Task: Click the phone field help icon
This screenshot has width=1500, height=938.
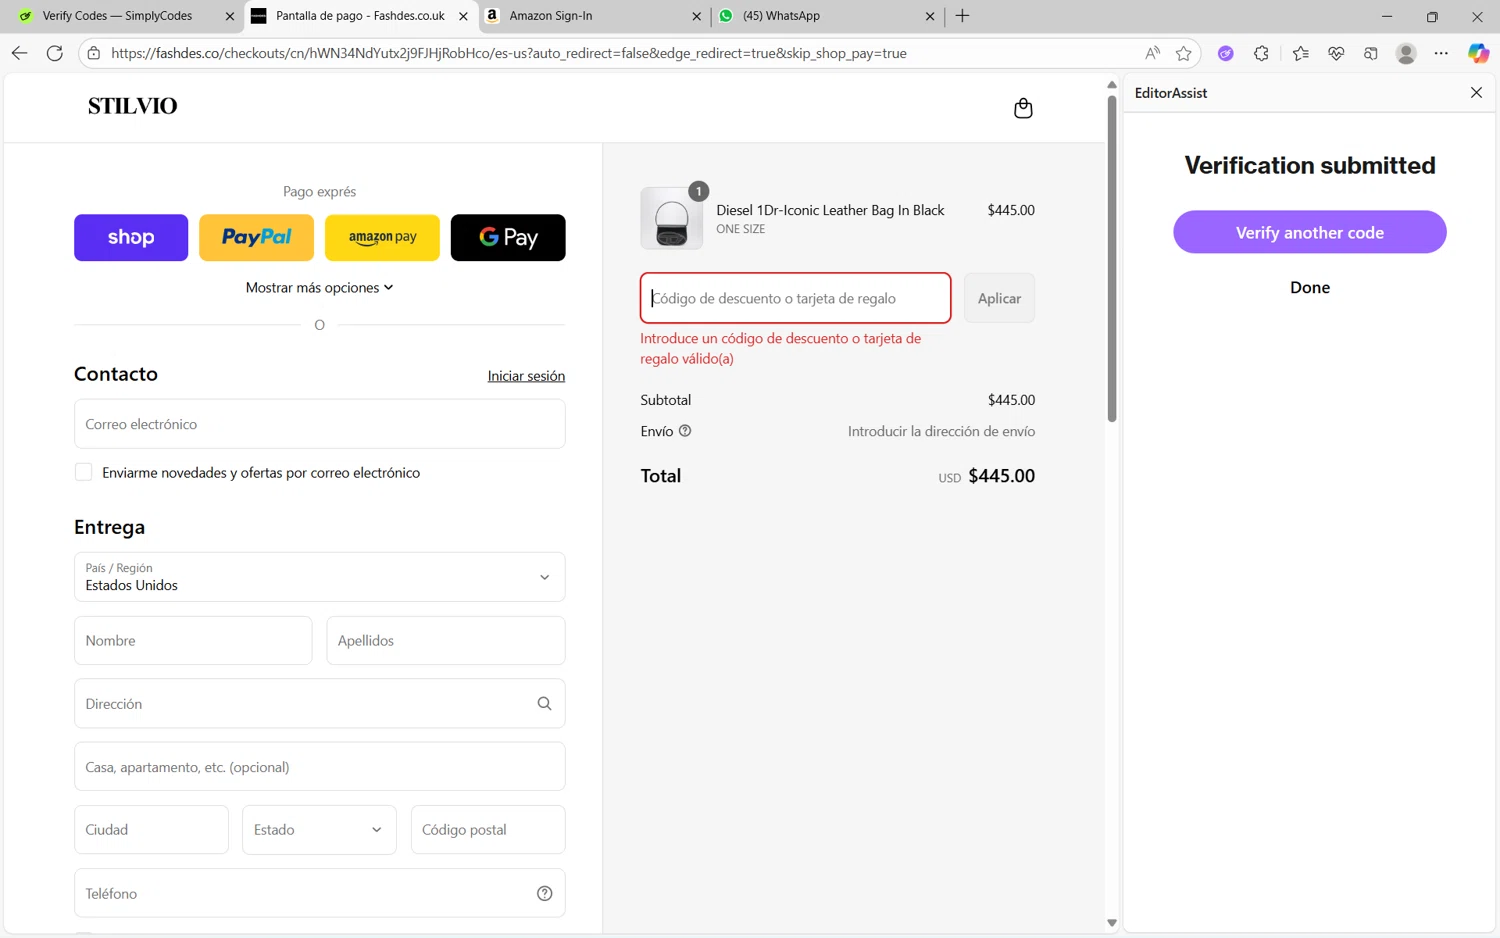Action: click(544, 893)
